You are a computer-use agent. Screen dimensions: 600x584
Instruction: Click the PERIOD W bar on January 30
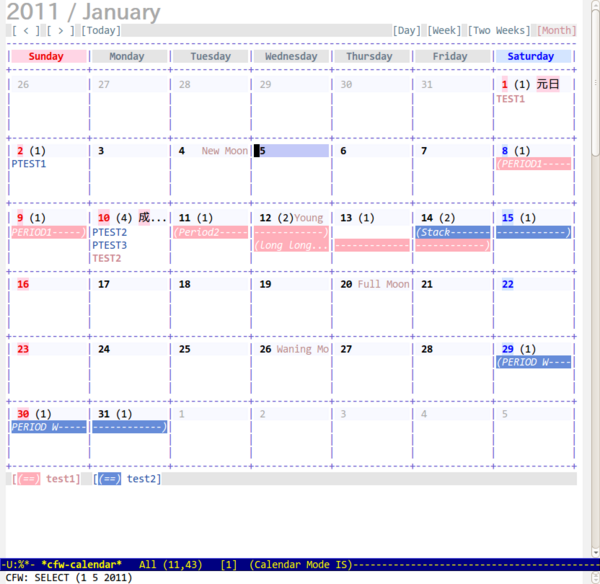pos(49,427)
